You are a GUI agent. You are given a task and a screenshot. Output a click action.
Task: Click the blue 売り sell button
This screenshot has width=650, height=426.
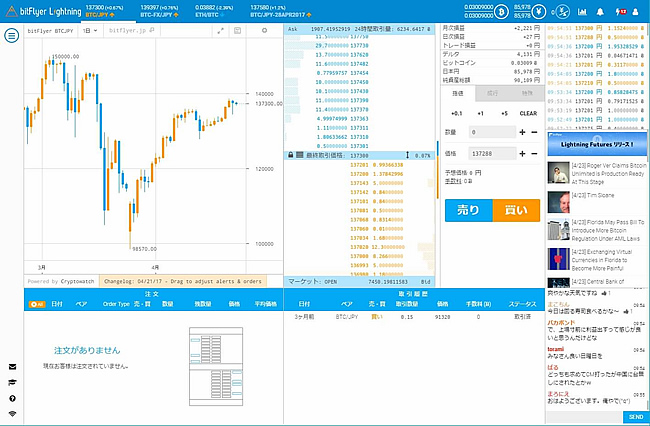pyautogui.click(x=469, y=211)
